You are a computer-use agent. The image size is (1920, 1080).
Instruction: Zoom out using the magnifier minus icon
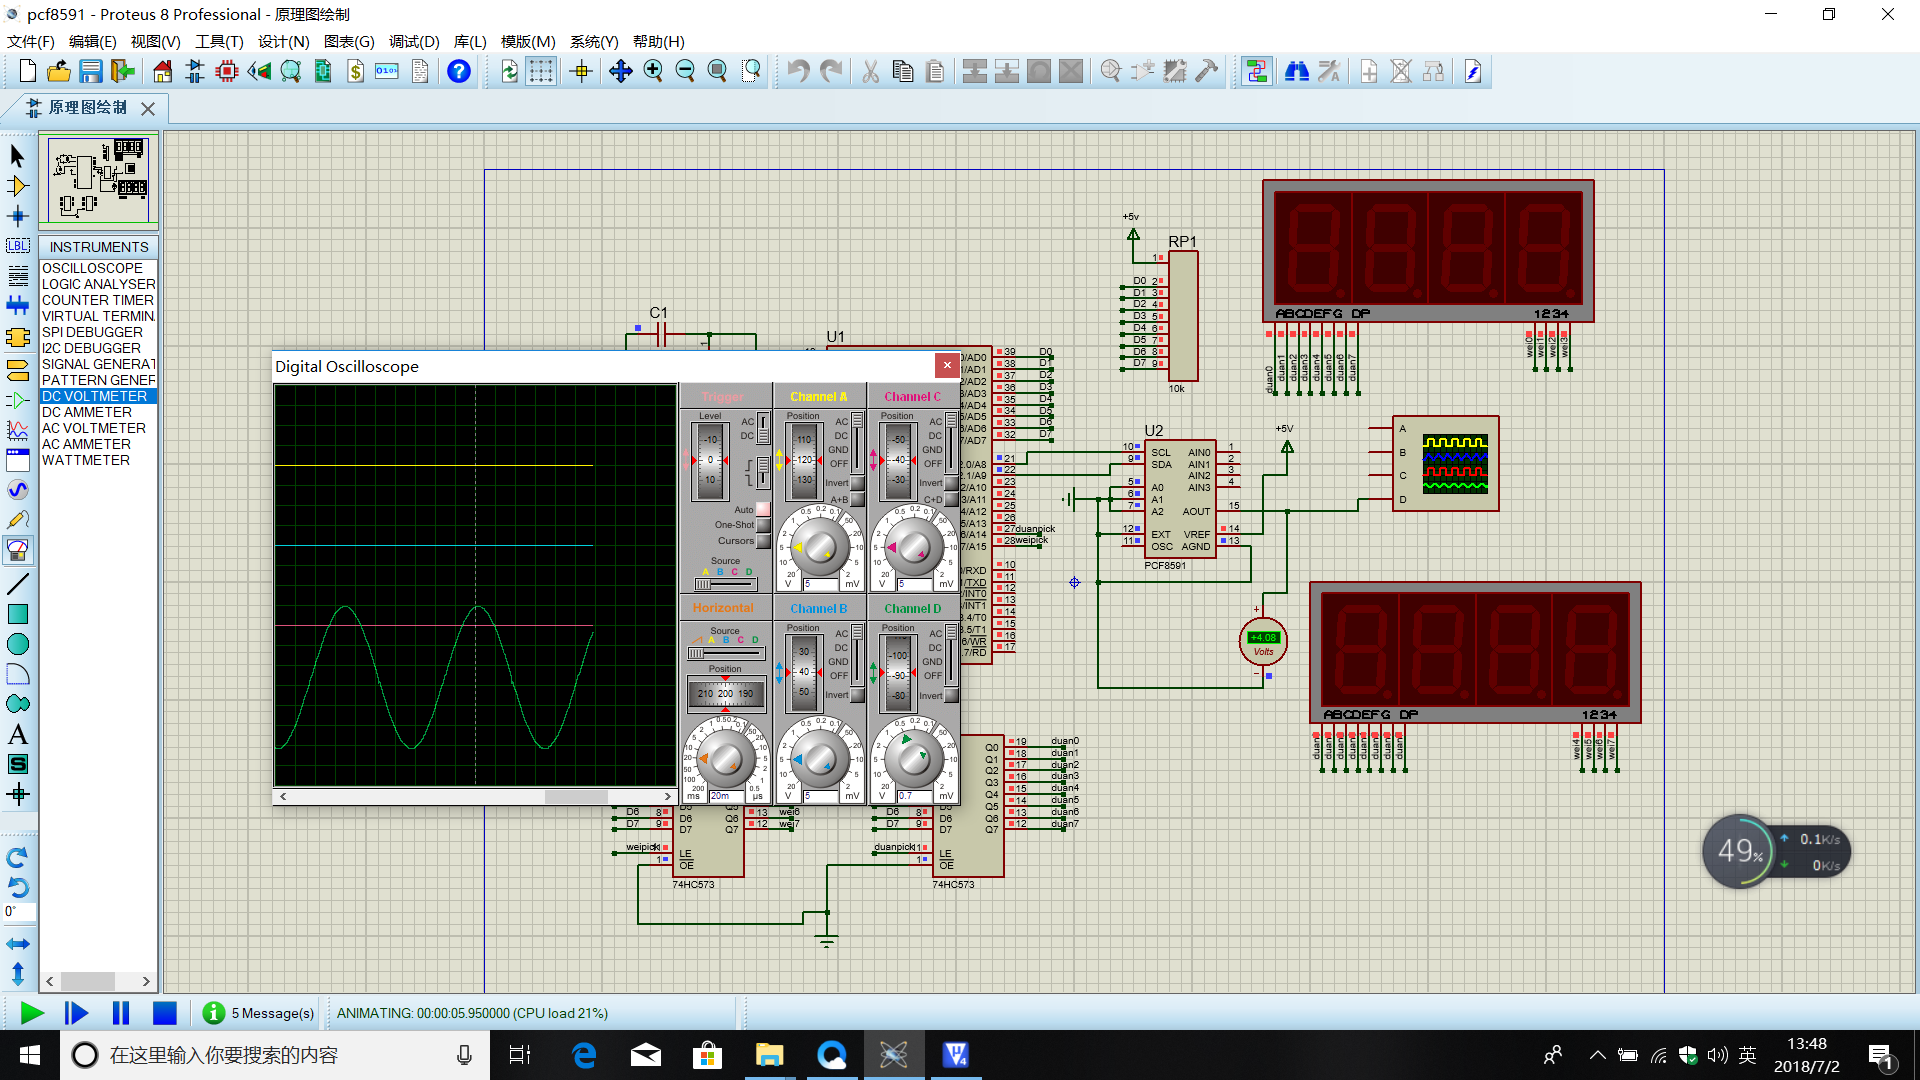click(685, 71)
